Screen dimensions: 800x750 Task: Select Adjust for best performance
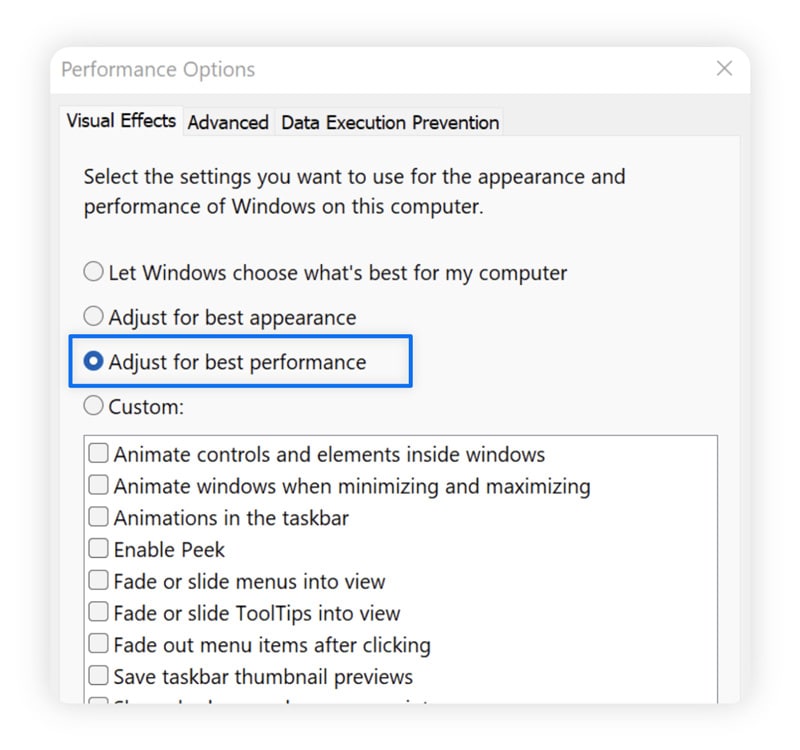coord(93,361)
